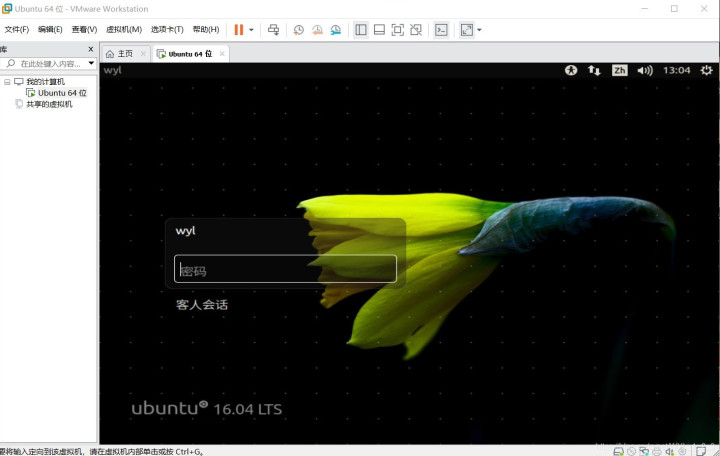
Task: Open the Zh input method indicator
Action: tap(619, 70)
